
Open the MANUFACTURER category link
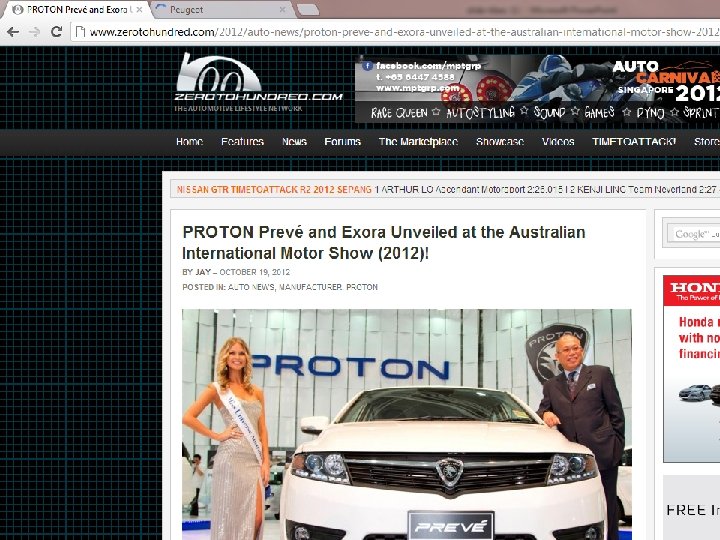coord(310,287)
